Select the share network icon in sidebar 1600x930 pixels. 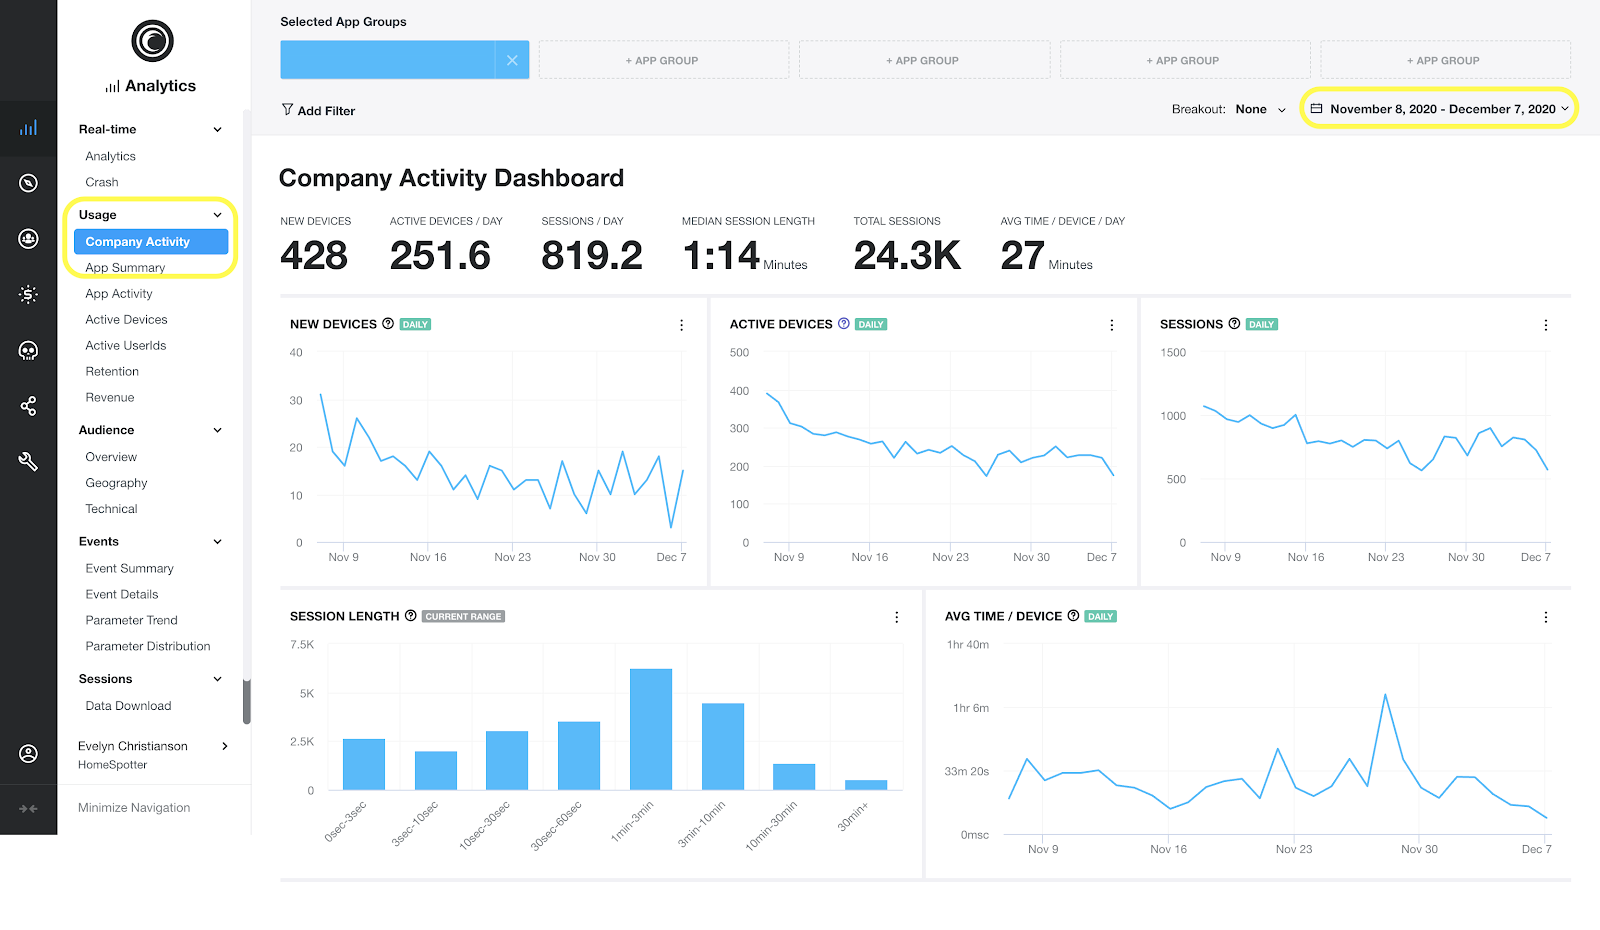28,405
